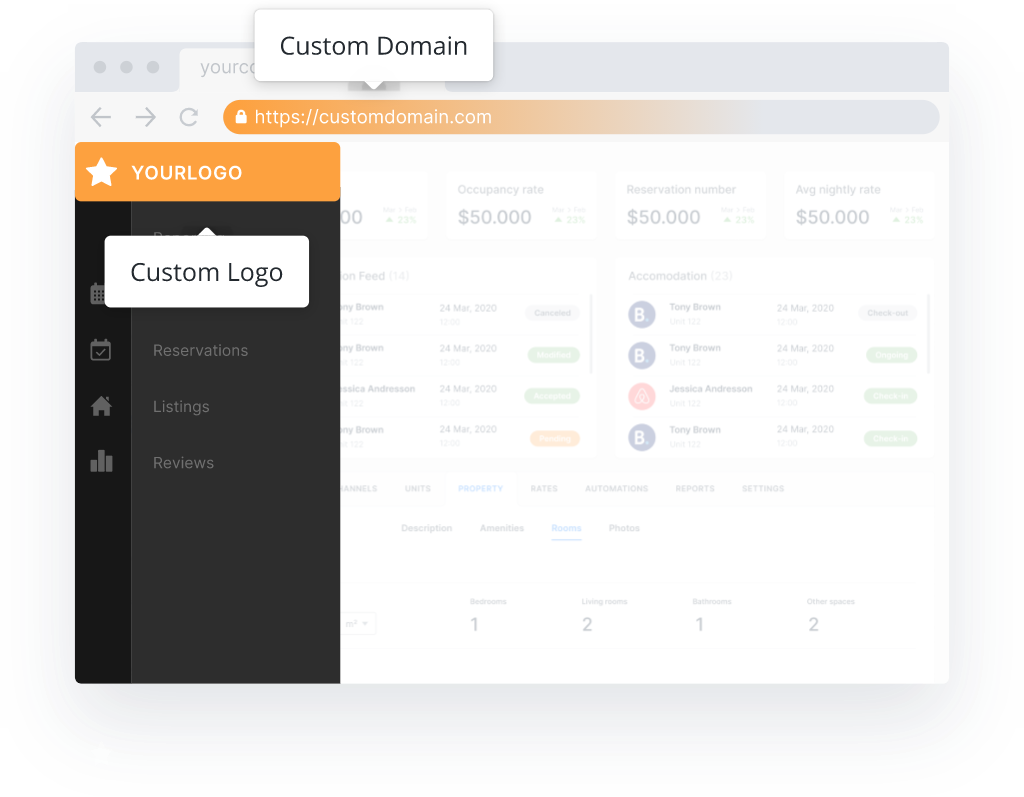Expand the m² unit dropdown
The width and height of the screenshot is (1024, 797).
coord(358,623)
